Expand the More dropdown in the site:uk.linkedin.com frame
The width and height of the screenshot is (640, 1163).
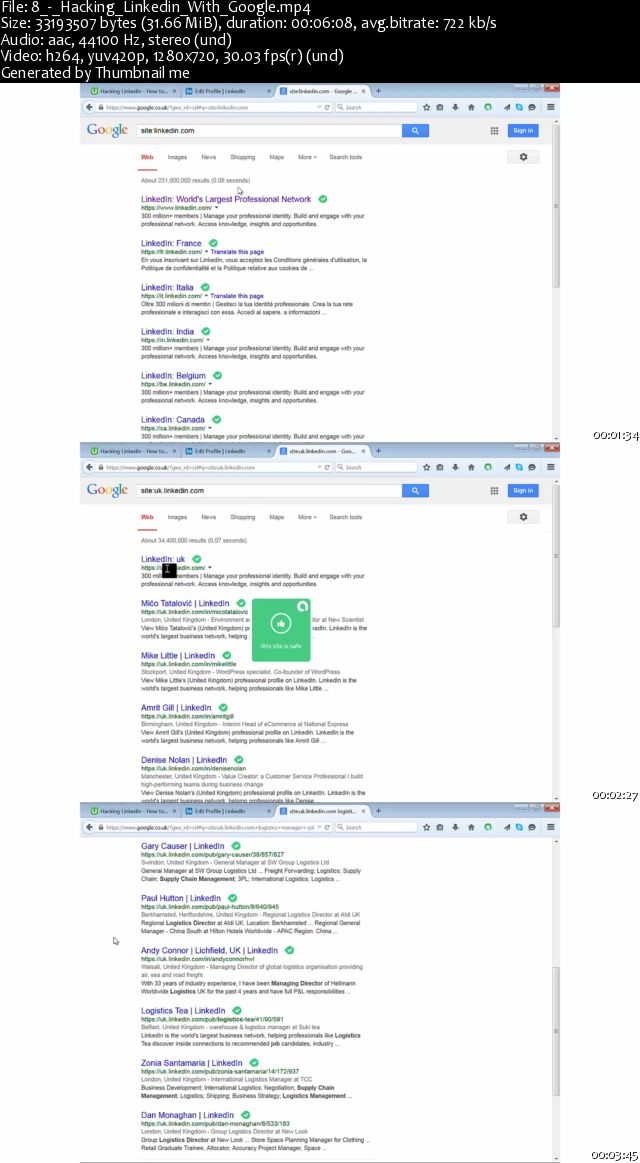[307, 517]
